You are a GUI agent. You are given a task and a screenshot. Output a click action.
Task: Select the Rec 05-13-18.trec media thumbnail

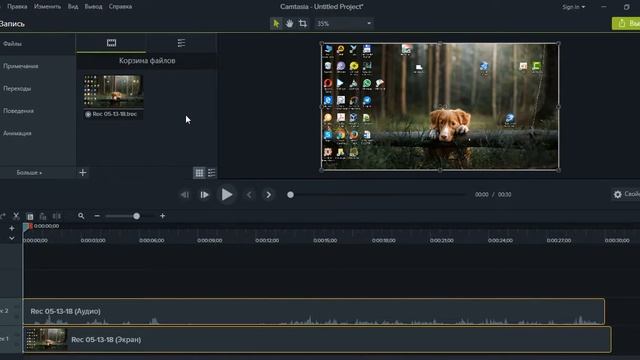click(x=113, y=91)
